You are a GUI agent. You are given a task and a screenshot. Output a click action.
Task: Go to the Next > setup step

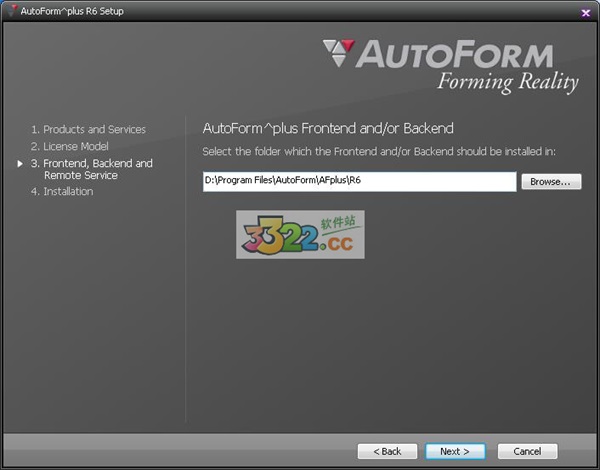(x=455, y=451)
